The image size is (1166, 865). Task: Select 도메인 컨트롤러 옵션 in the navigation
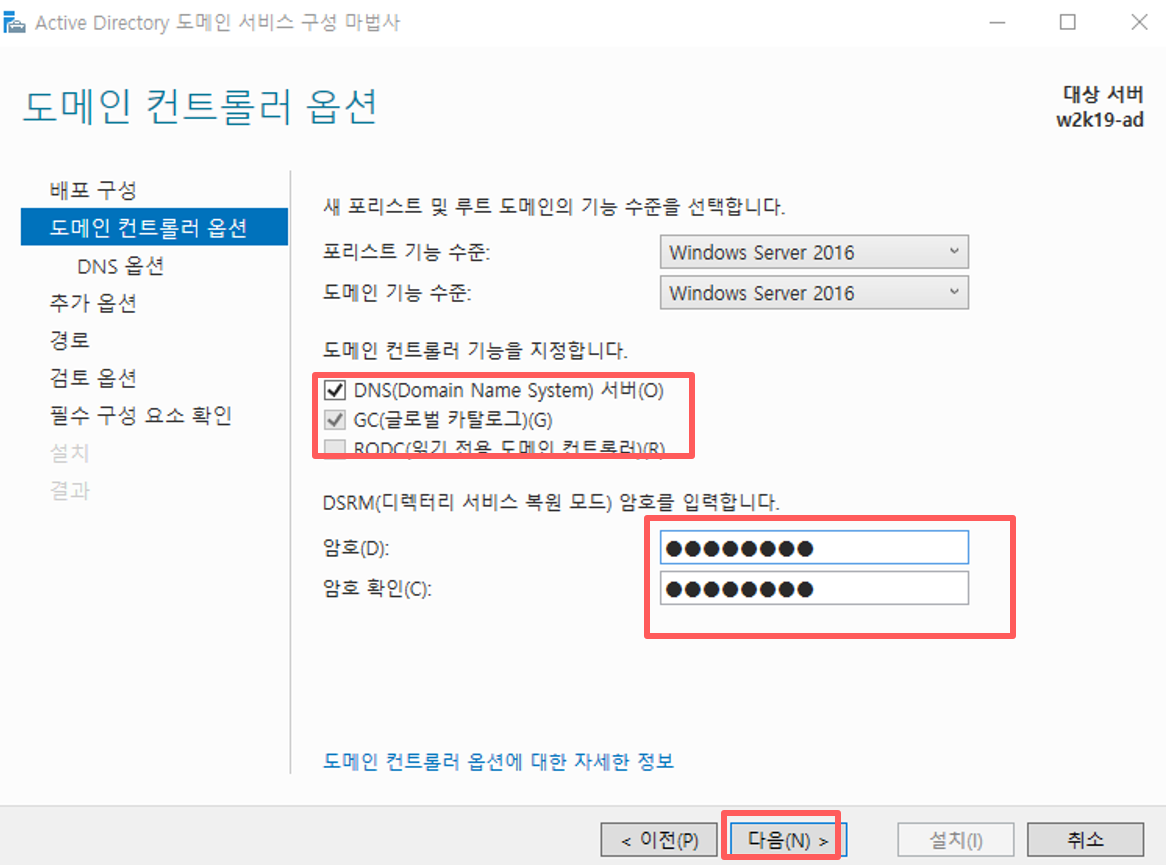pos(154,227)
